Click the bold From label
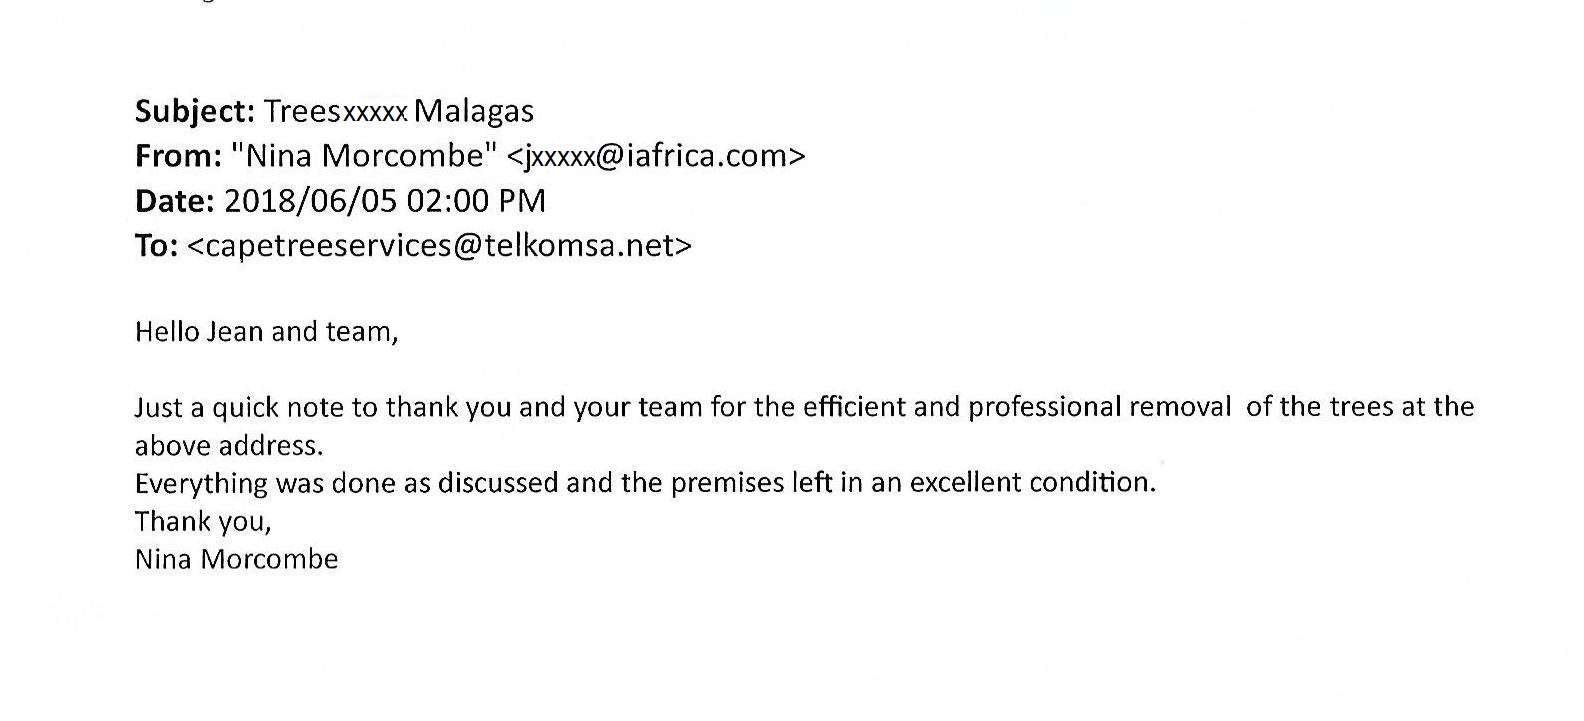Screen dimensions: 1584x721 tap(178, 156)
